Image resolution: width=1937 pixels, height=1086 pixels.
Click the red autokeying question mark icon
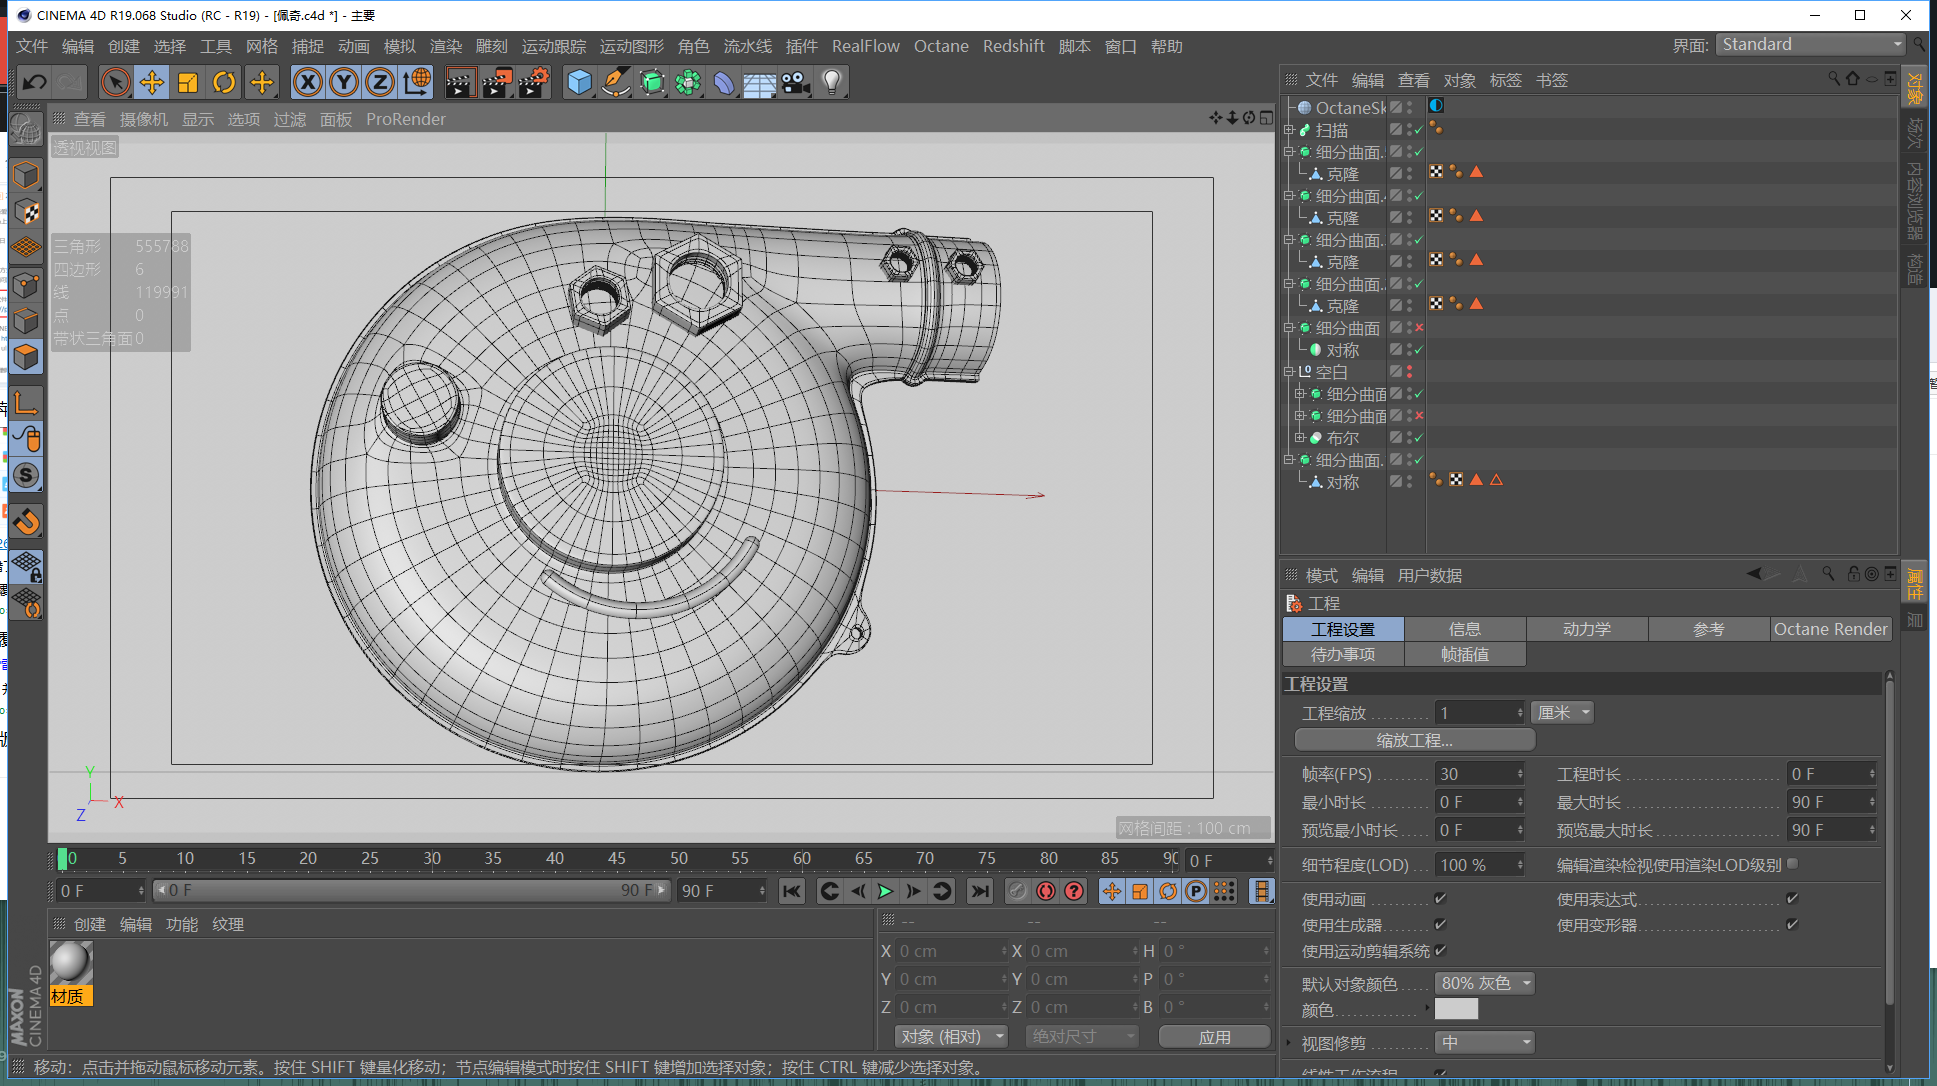(x=1074, y=891)
